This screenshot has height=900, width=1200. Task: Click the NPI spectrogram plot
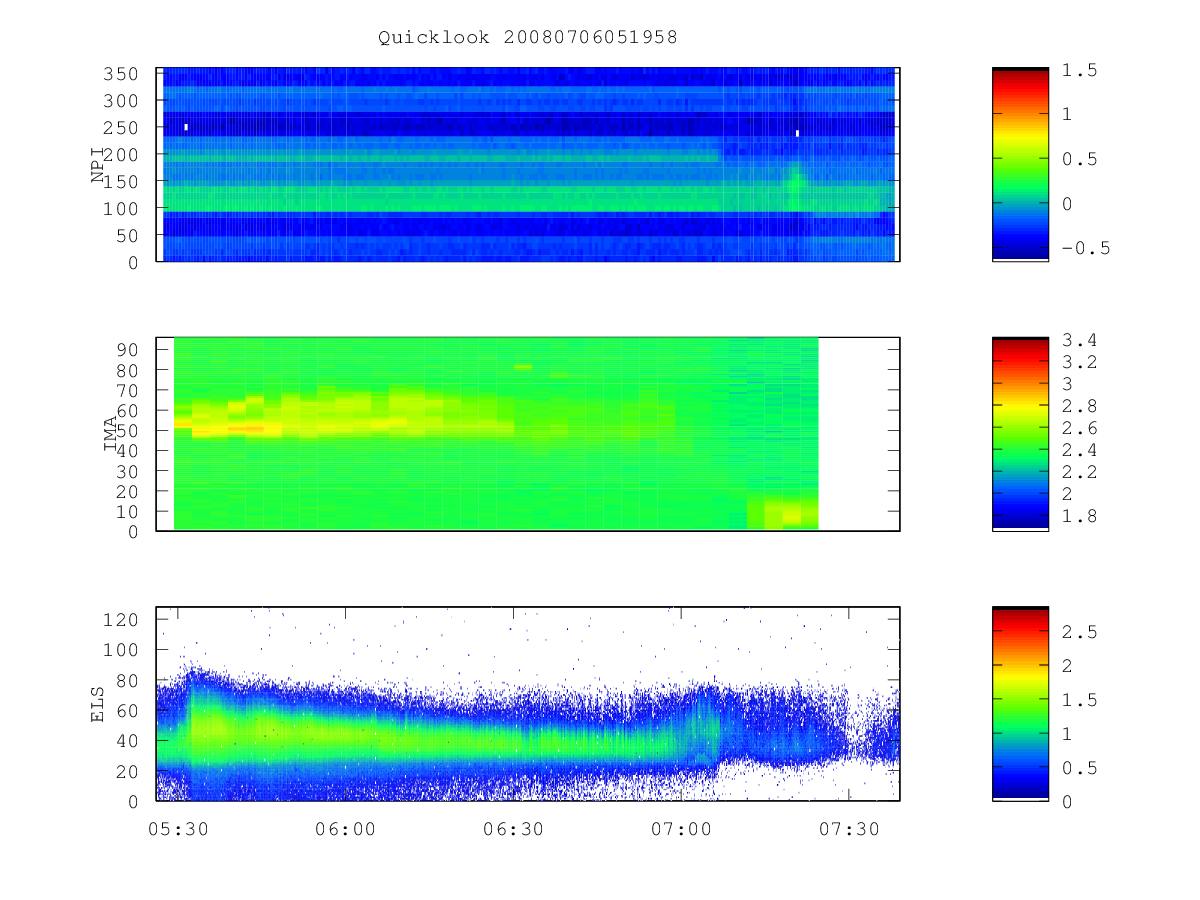pyautogui.click(x=528, y=165)
